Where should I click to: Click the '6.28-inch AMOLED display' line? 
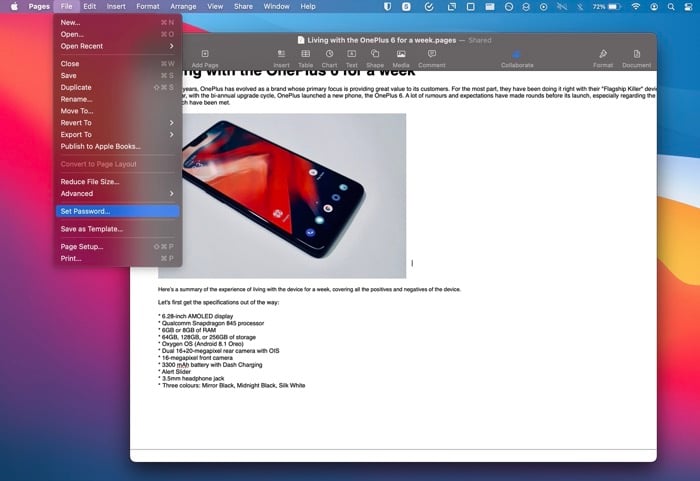pos(196,316)
